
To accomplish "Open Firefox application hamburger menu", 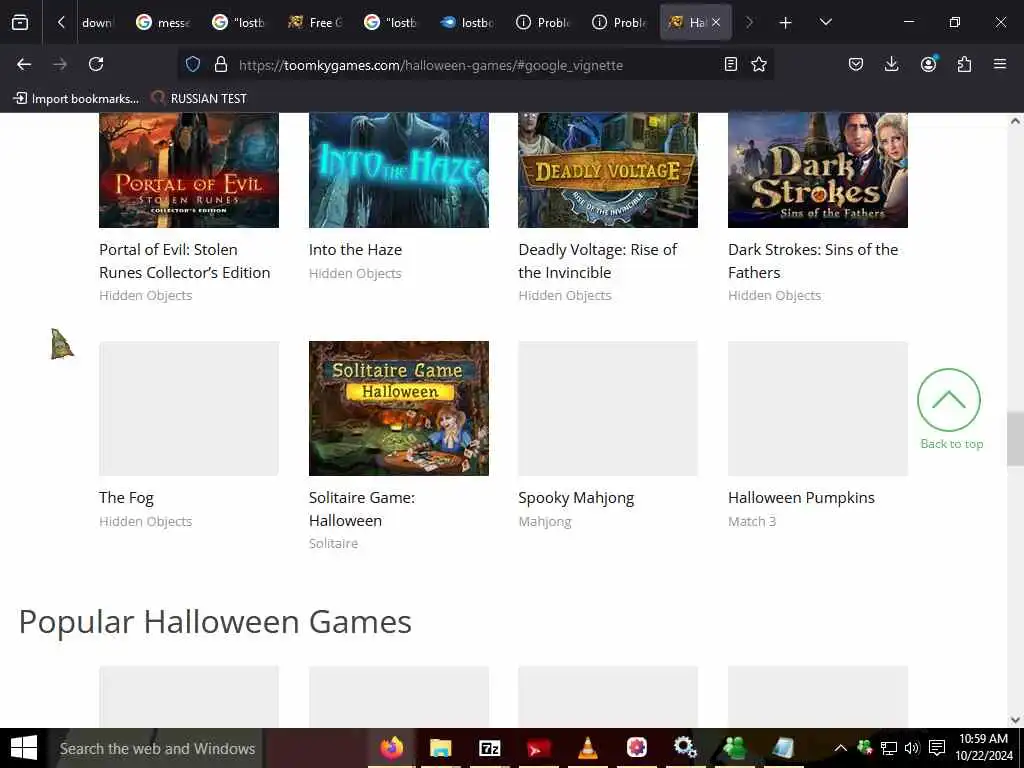I will tap(1000, 64).
